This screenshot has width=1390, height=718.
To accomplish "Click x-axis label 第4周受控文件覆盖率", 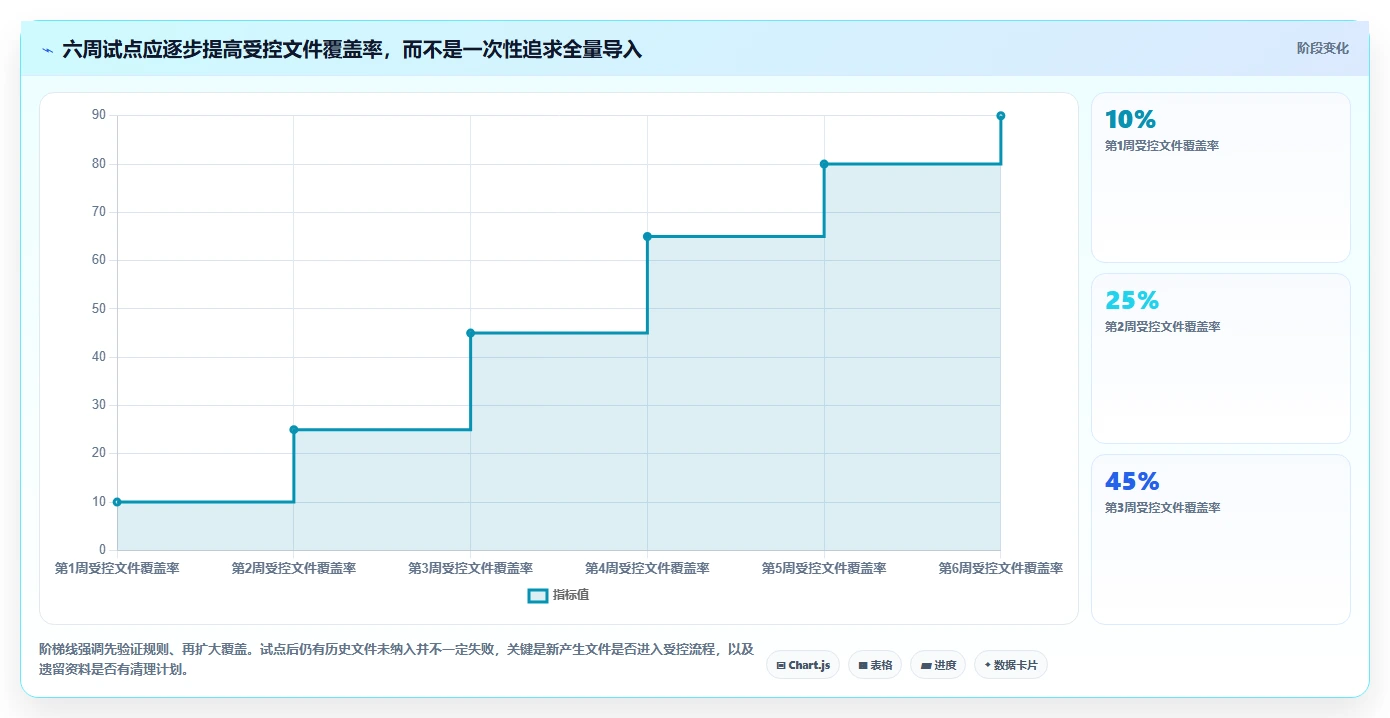I will click(x=647, y=569).
